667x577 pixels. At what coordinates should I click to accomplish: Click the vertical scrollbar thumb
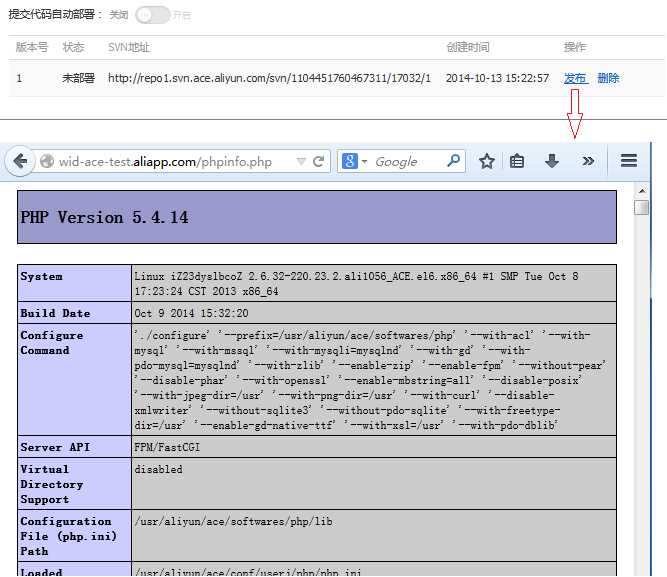click(641, 207)
